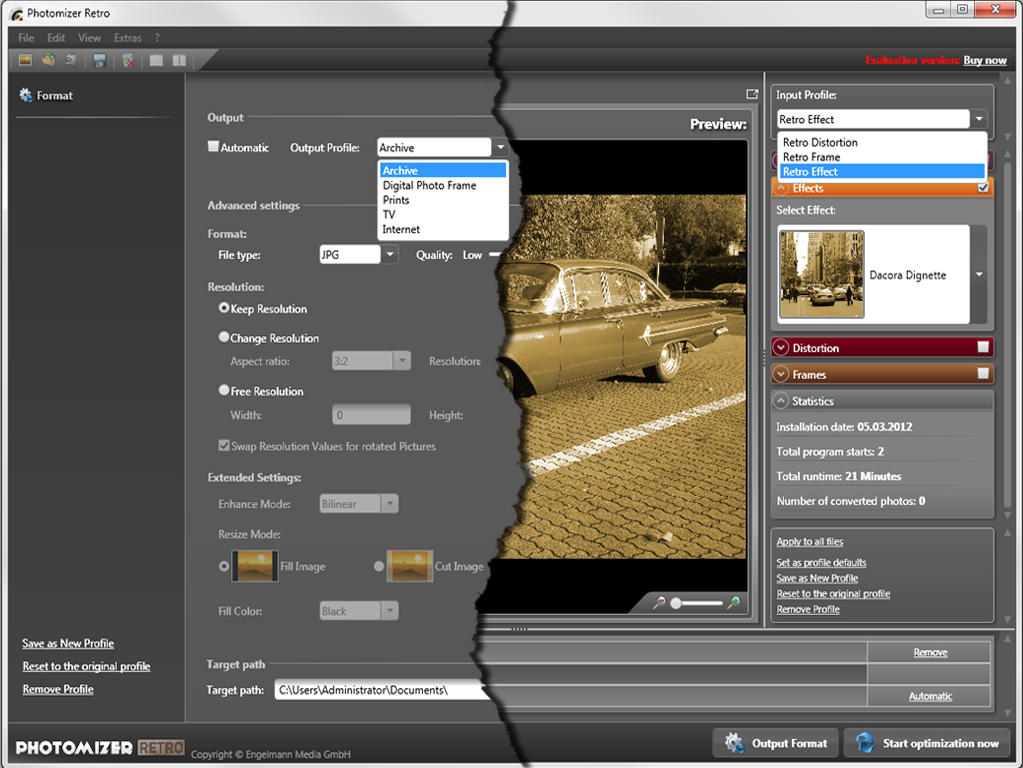Open the View menu
The height and width of the screenshot is (768, 1023).
[90, 38]
